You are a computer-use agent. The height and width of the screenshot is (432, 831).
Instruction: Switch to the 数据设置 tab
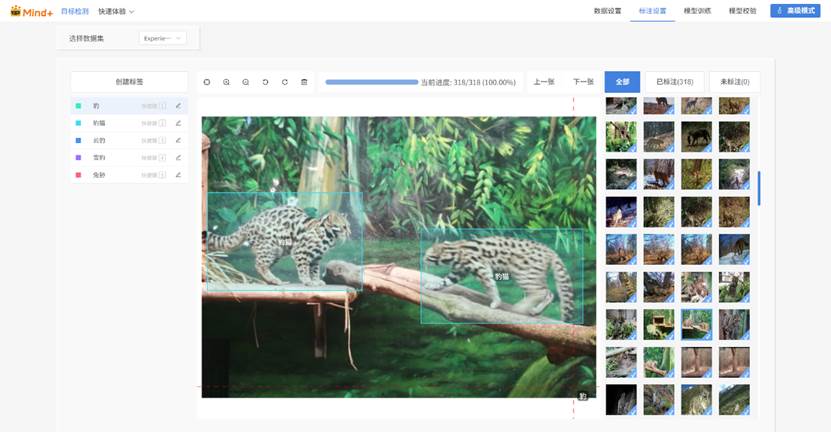(x=607, y=11)
